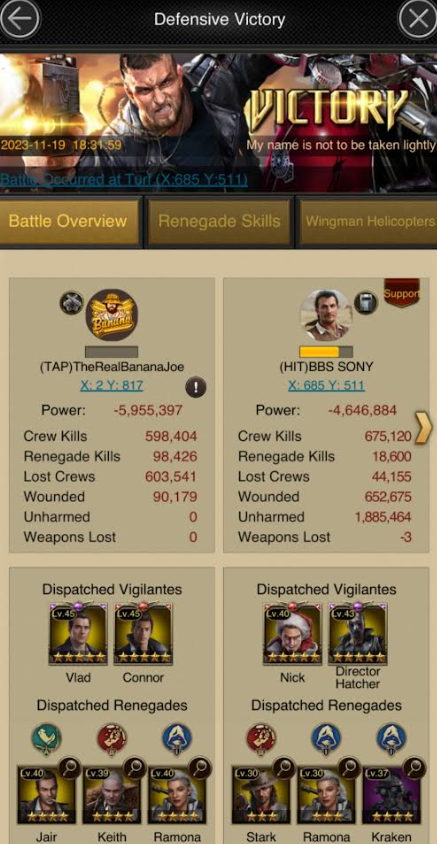437x844 pixels.
Task: Tap magnifier on Stark renegade card
Action: (x=284, y=768)
